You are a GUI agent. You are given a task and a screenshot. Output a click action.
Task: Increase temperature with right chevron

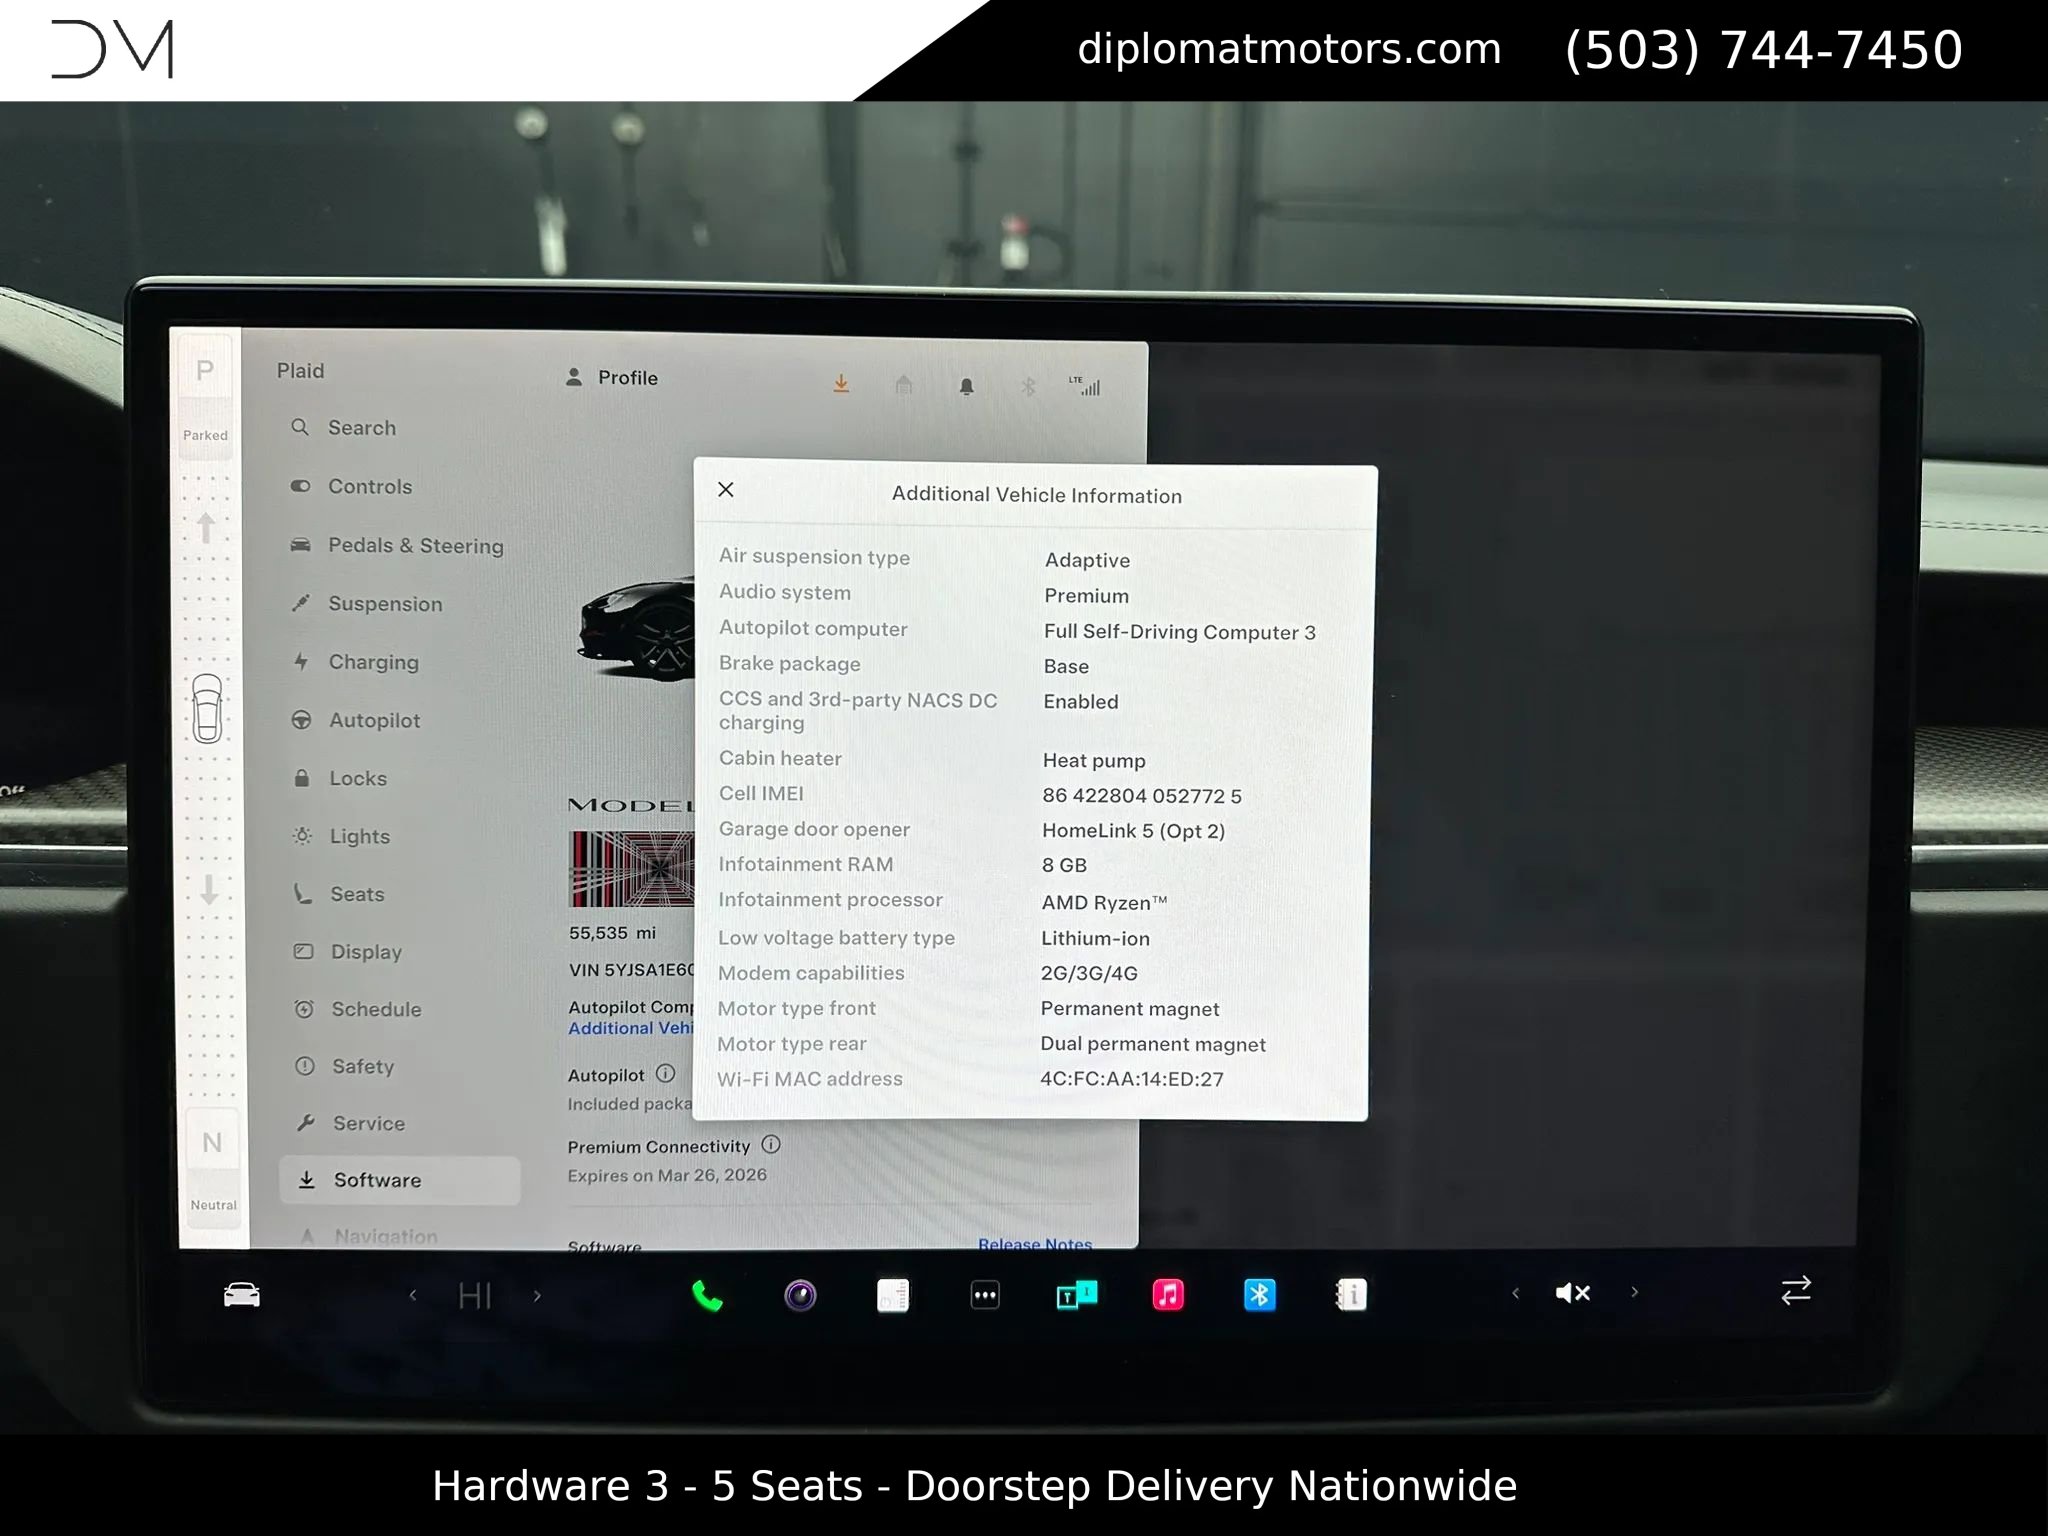point(537,1296)
